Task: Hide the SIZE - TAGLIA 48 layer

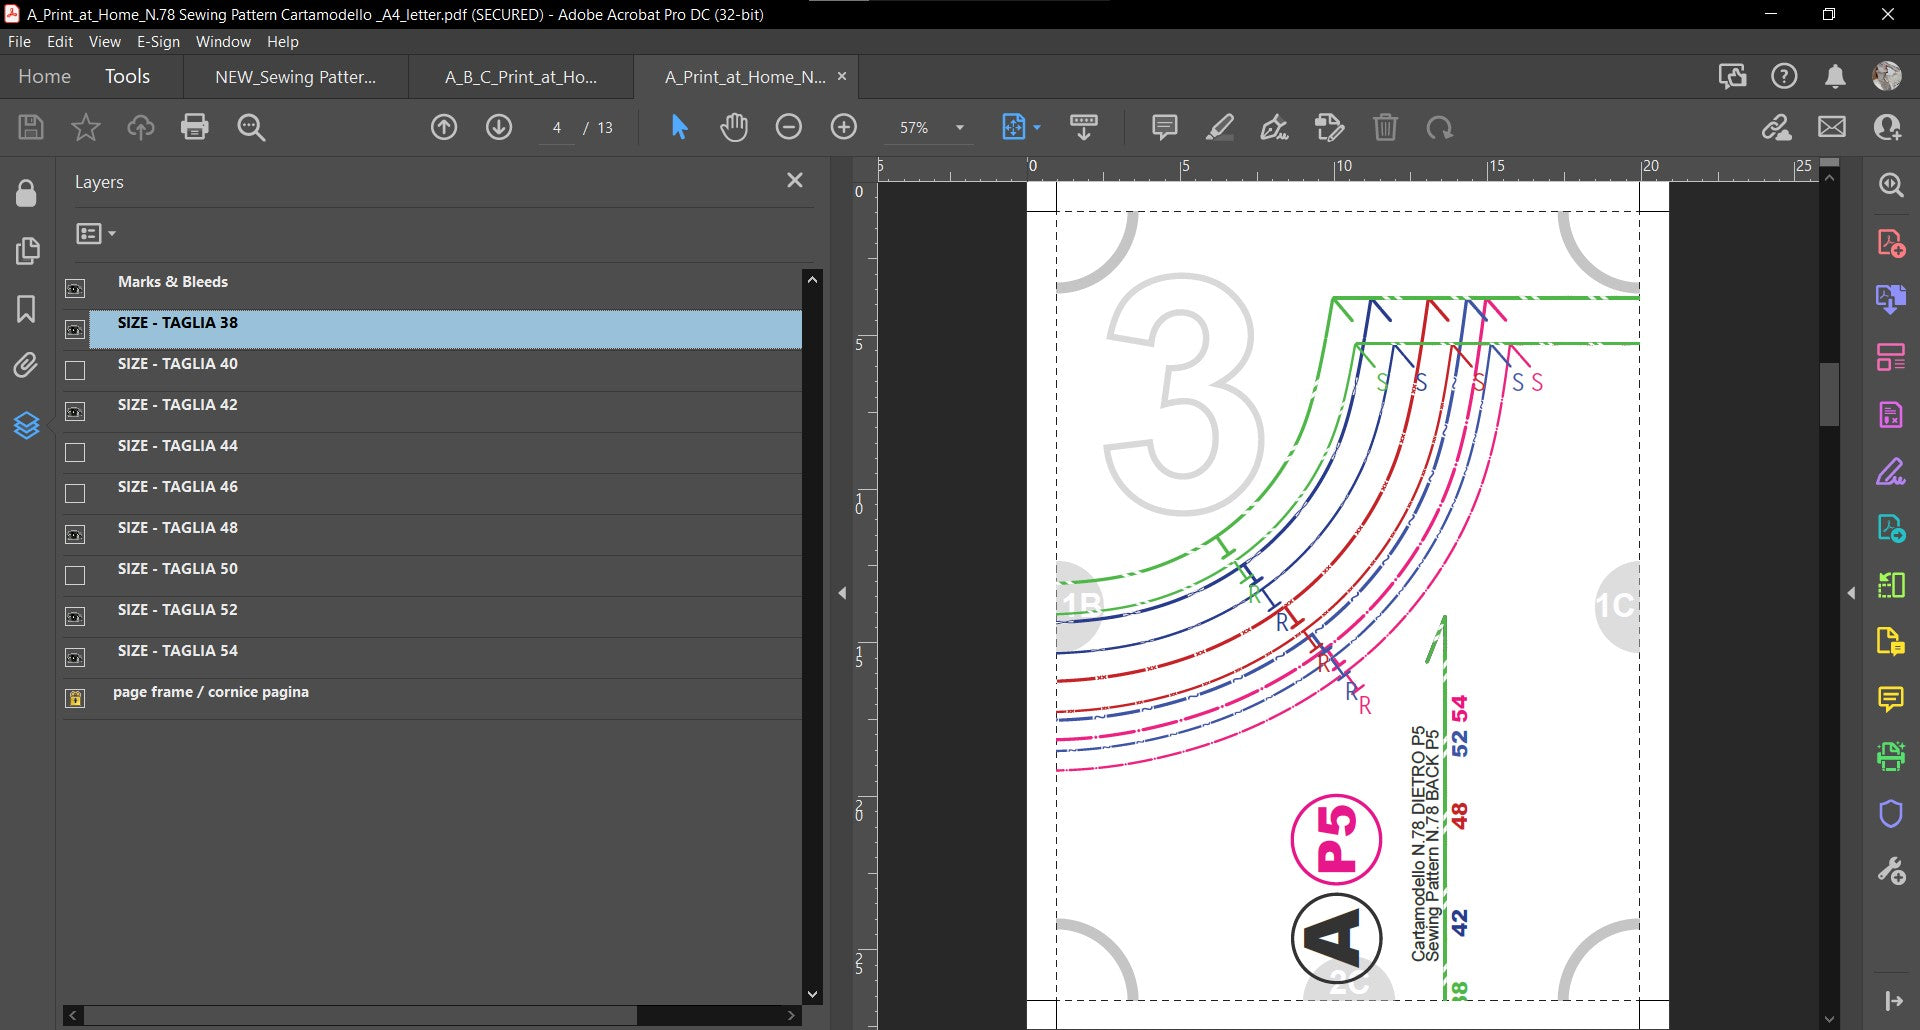Action: click(75, 534)
